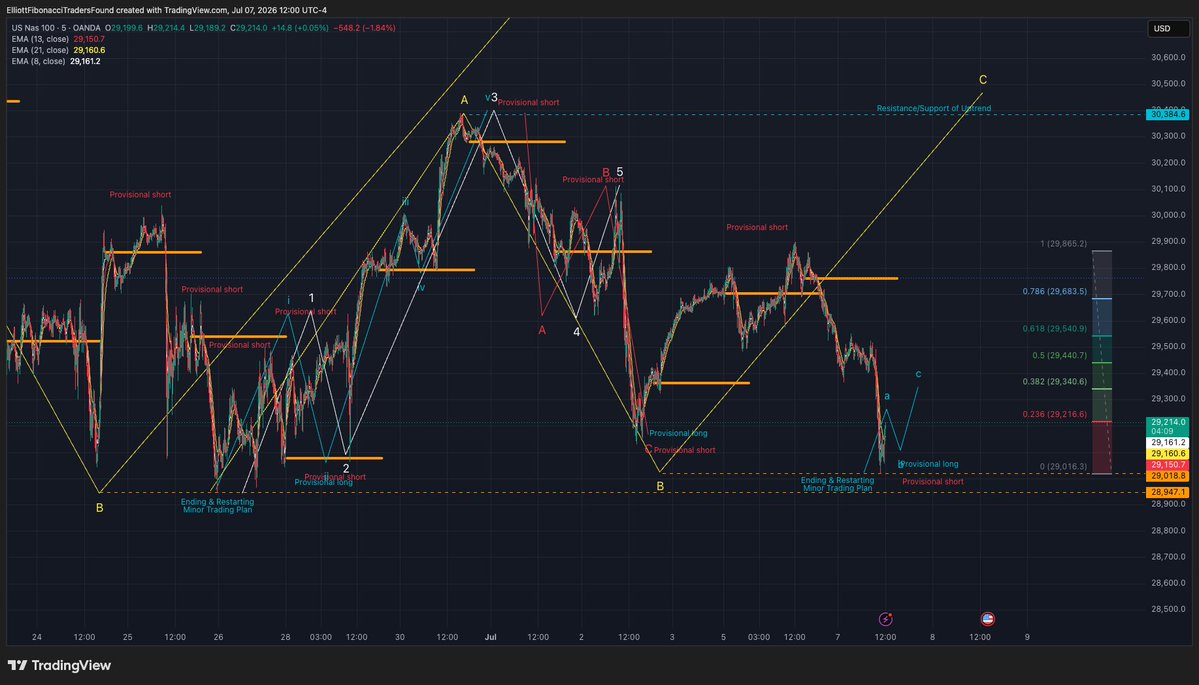This screenshot has width=1199, height=685.
Task: Click the high value H29,214.4
Action: [x=168, y=28]
